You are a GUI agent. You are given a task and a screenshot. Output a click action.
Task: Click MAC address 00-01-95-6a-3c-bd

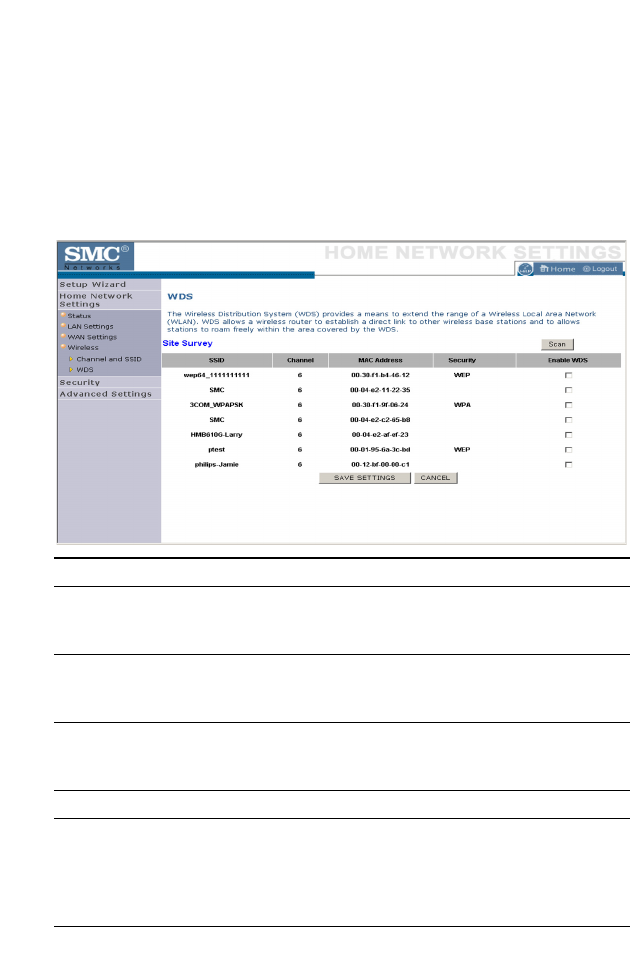(x=380, y=449)
